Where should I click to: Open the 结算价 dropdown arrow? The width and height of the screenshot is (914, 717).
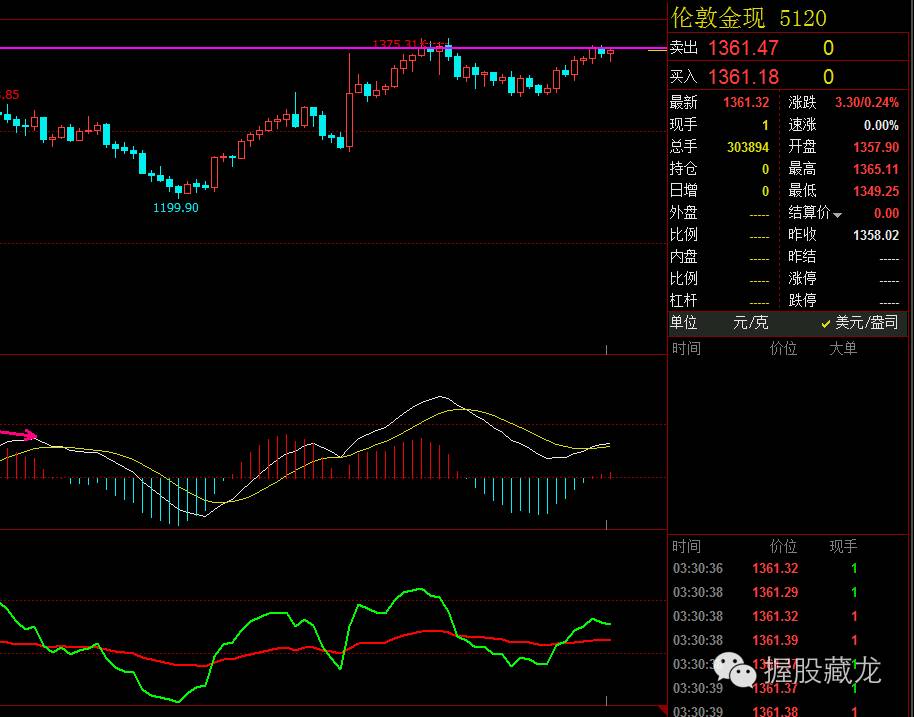(838, 214)
